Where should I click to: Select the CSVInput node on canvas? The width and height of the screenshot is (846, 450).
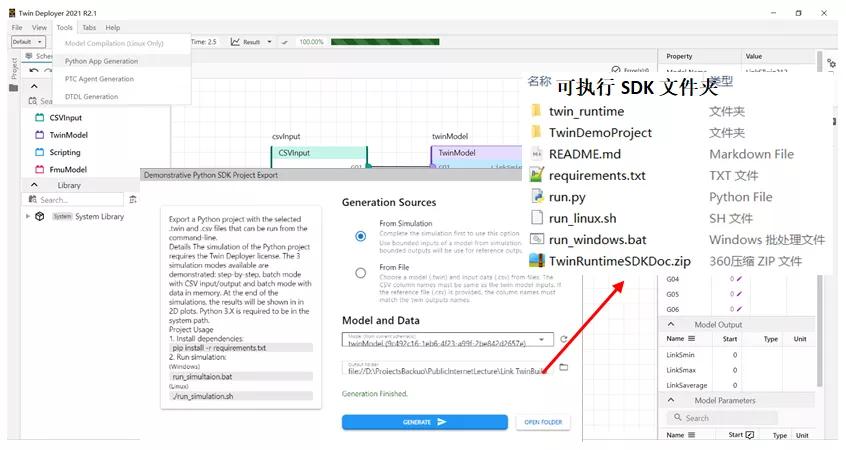[x=319, y=155]
